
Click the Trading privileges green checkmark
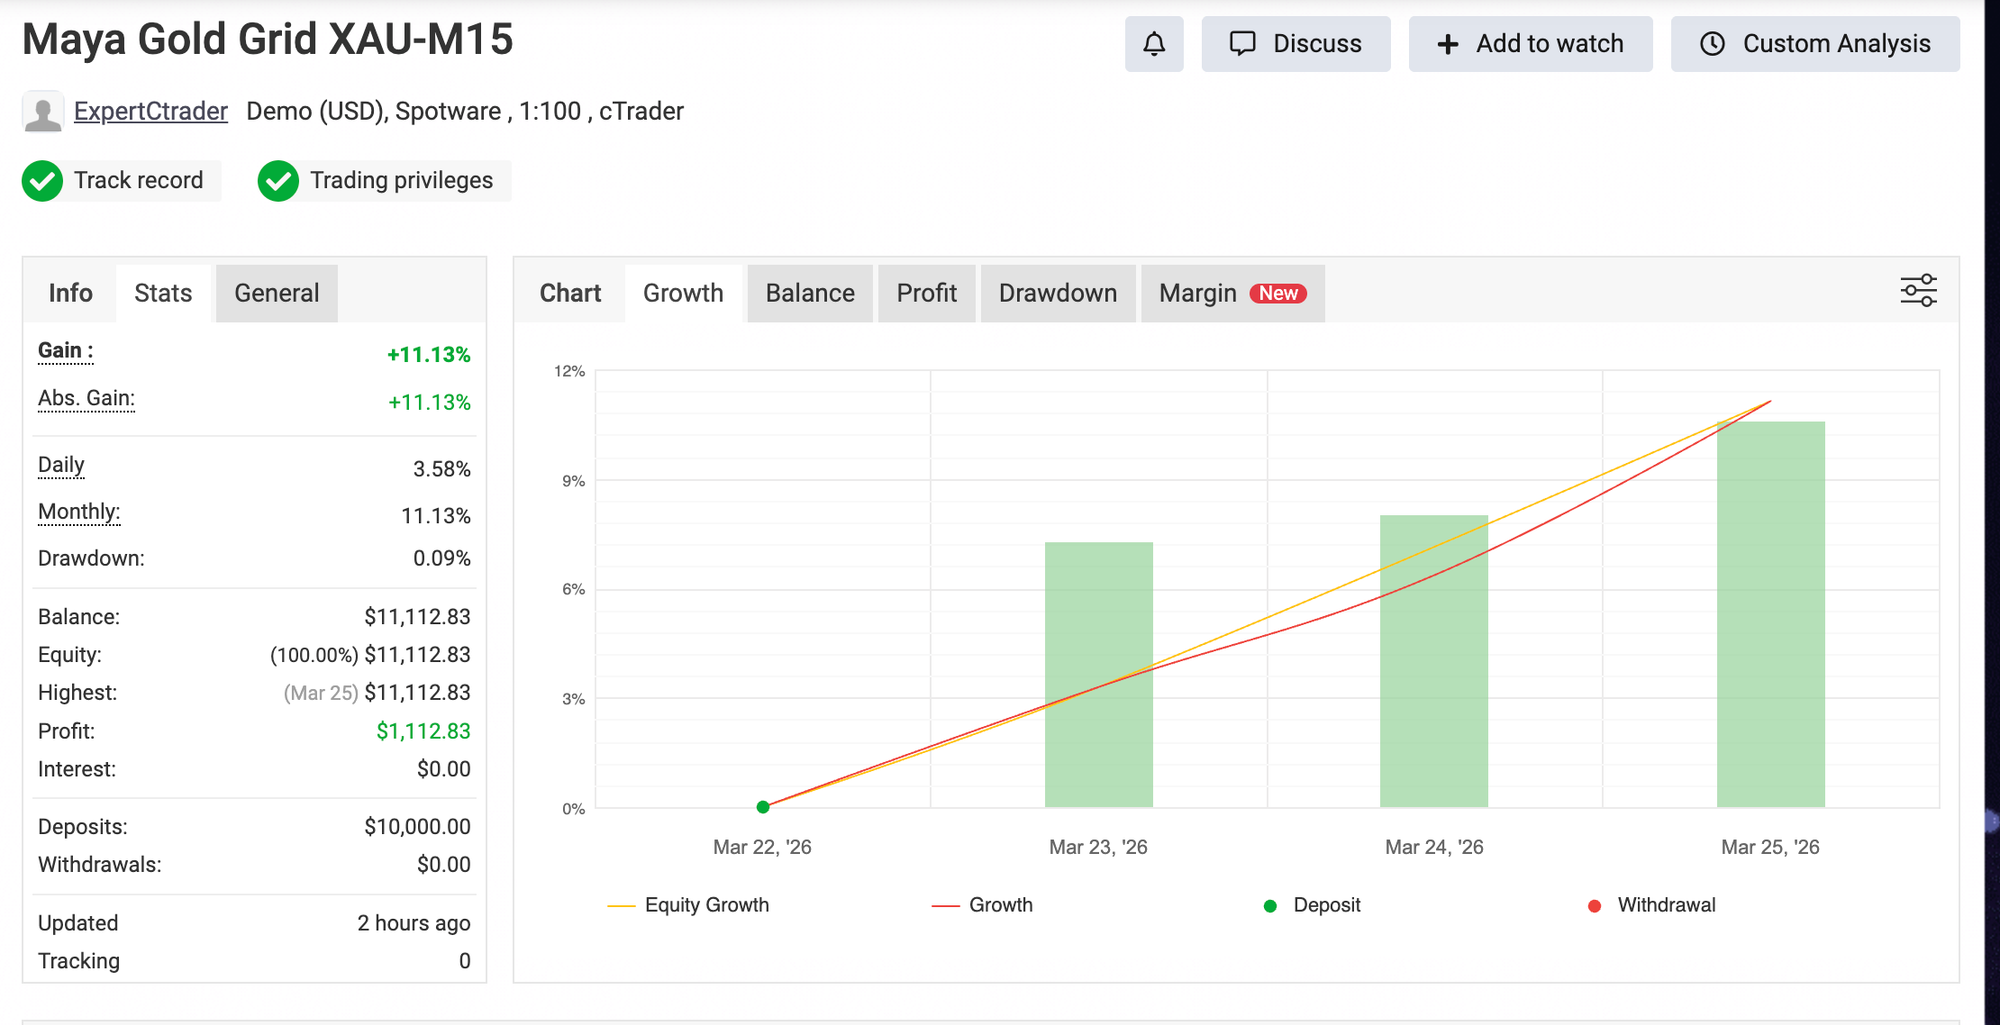click(278, 181)
